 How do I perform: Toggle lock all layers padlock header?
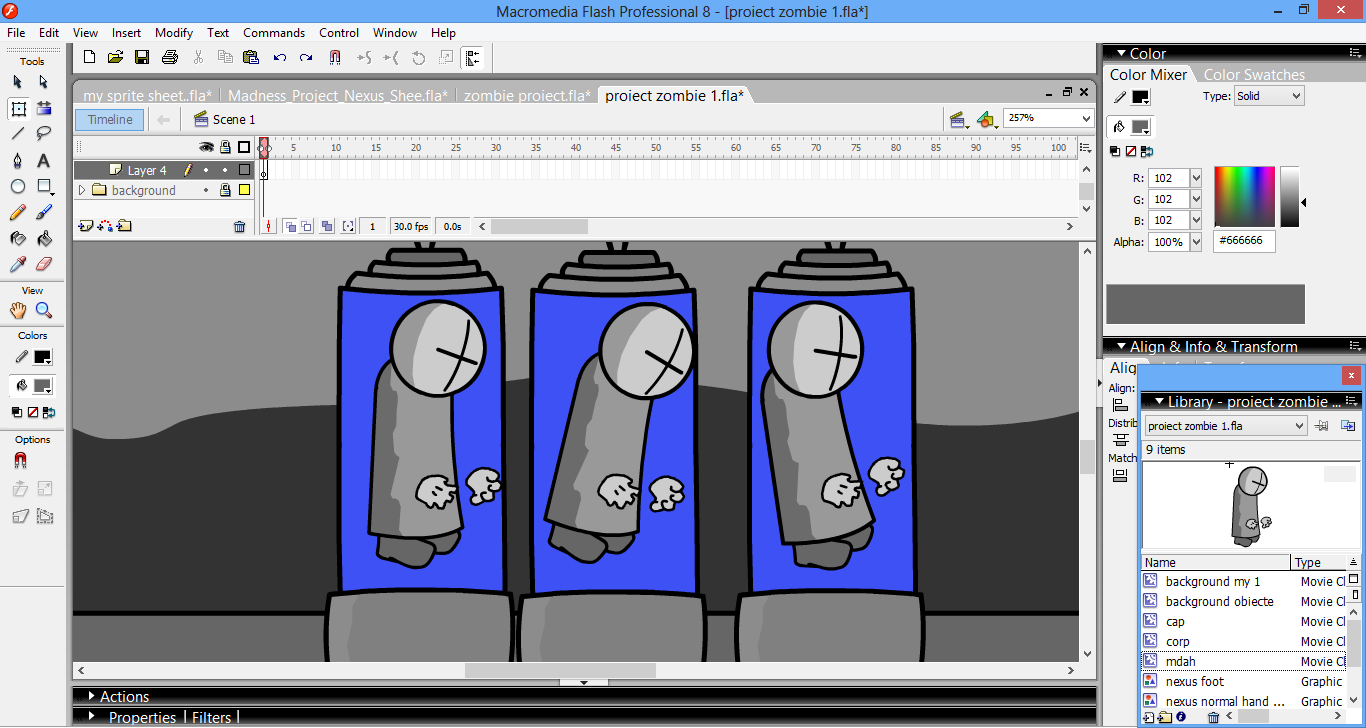coord(225,147)
